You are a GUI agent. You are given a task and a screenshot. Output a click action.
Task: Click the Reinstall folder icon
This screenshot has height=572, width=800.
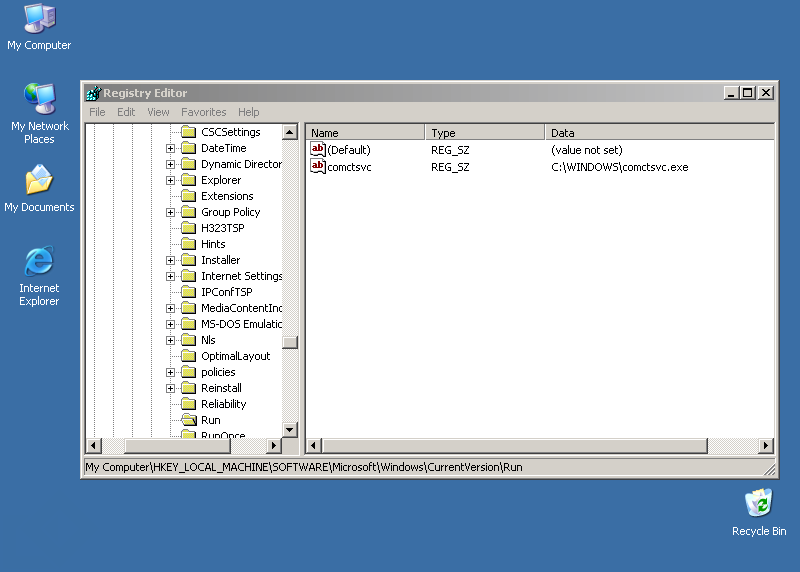coord(189,388)
